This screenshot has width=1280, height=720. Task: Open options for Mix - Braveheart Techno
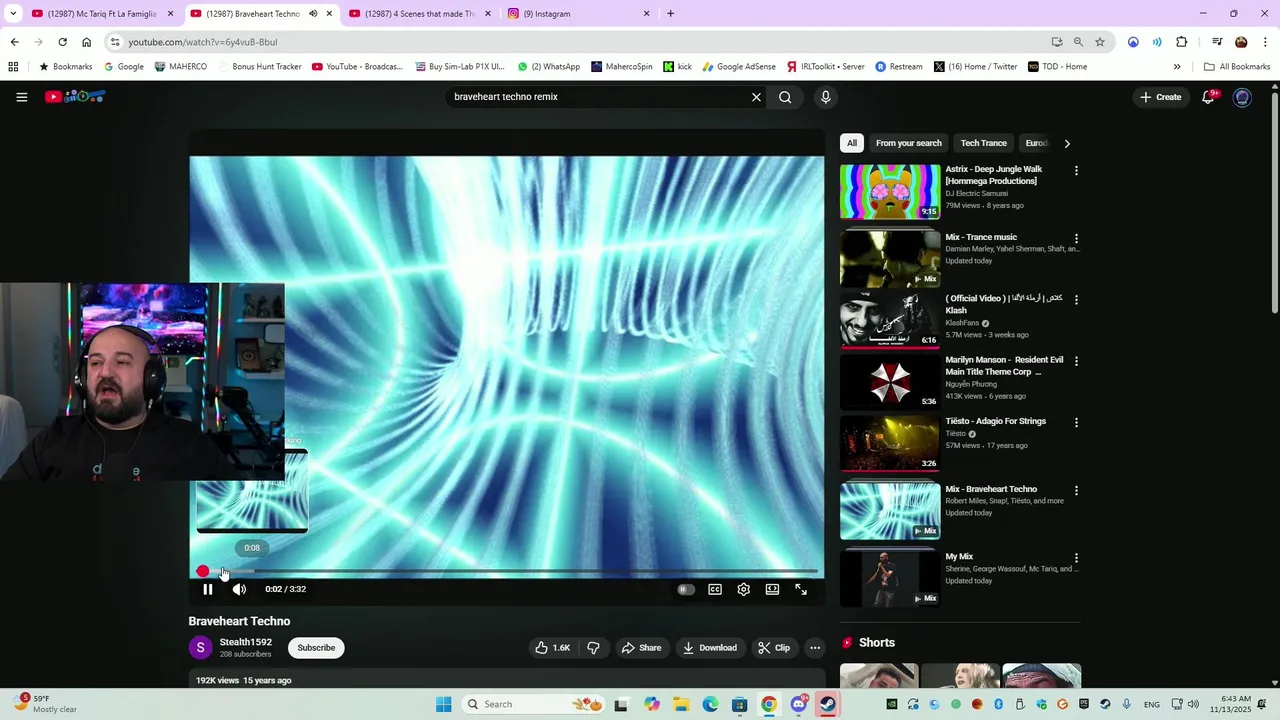click(1076, 491)
